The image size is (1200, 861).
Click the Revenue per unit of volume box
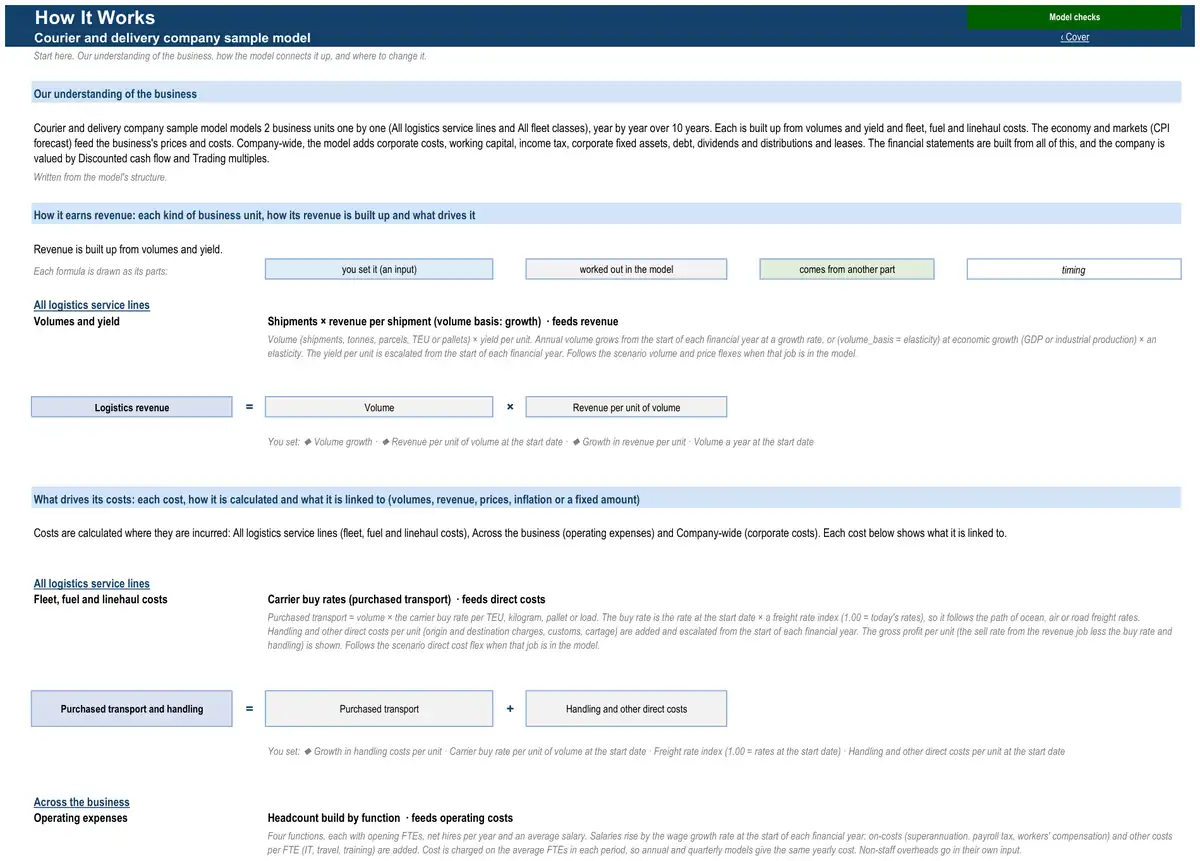tap(626, 407)
